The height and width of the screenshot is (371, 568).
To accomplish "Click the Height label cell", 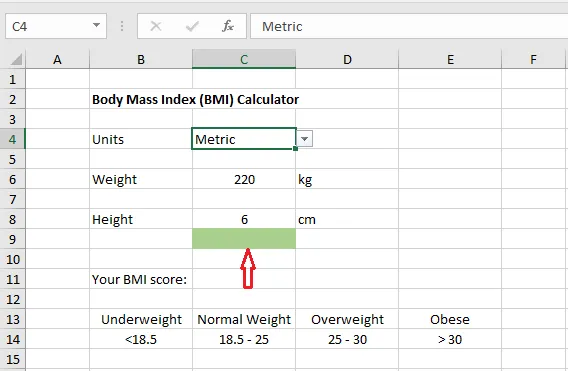I will point(141,219).
